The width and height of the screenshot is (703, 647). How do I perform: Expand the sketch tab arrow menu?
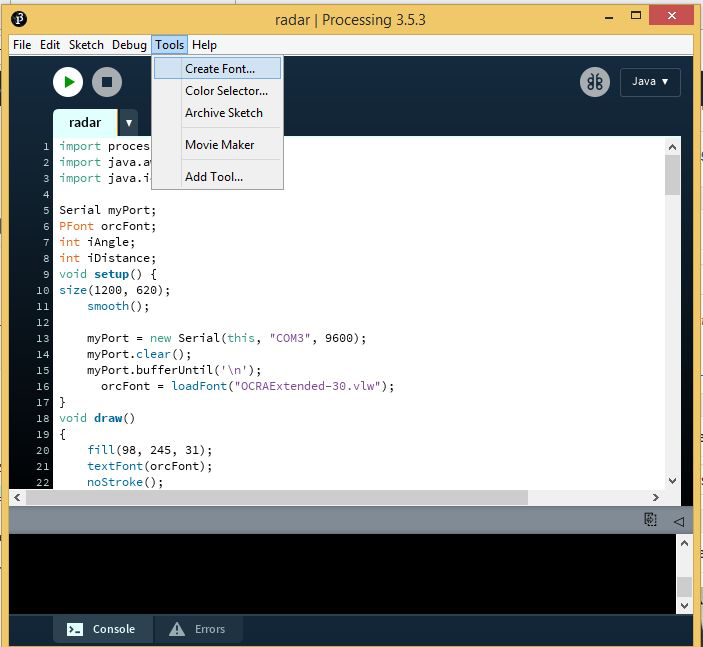(x=129, y=123)
